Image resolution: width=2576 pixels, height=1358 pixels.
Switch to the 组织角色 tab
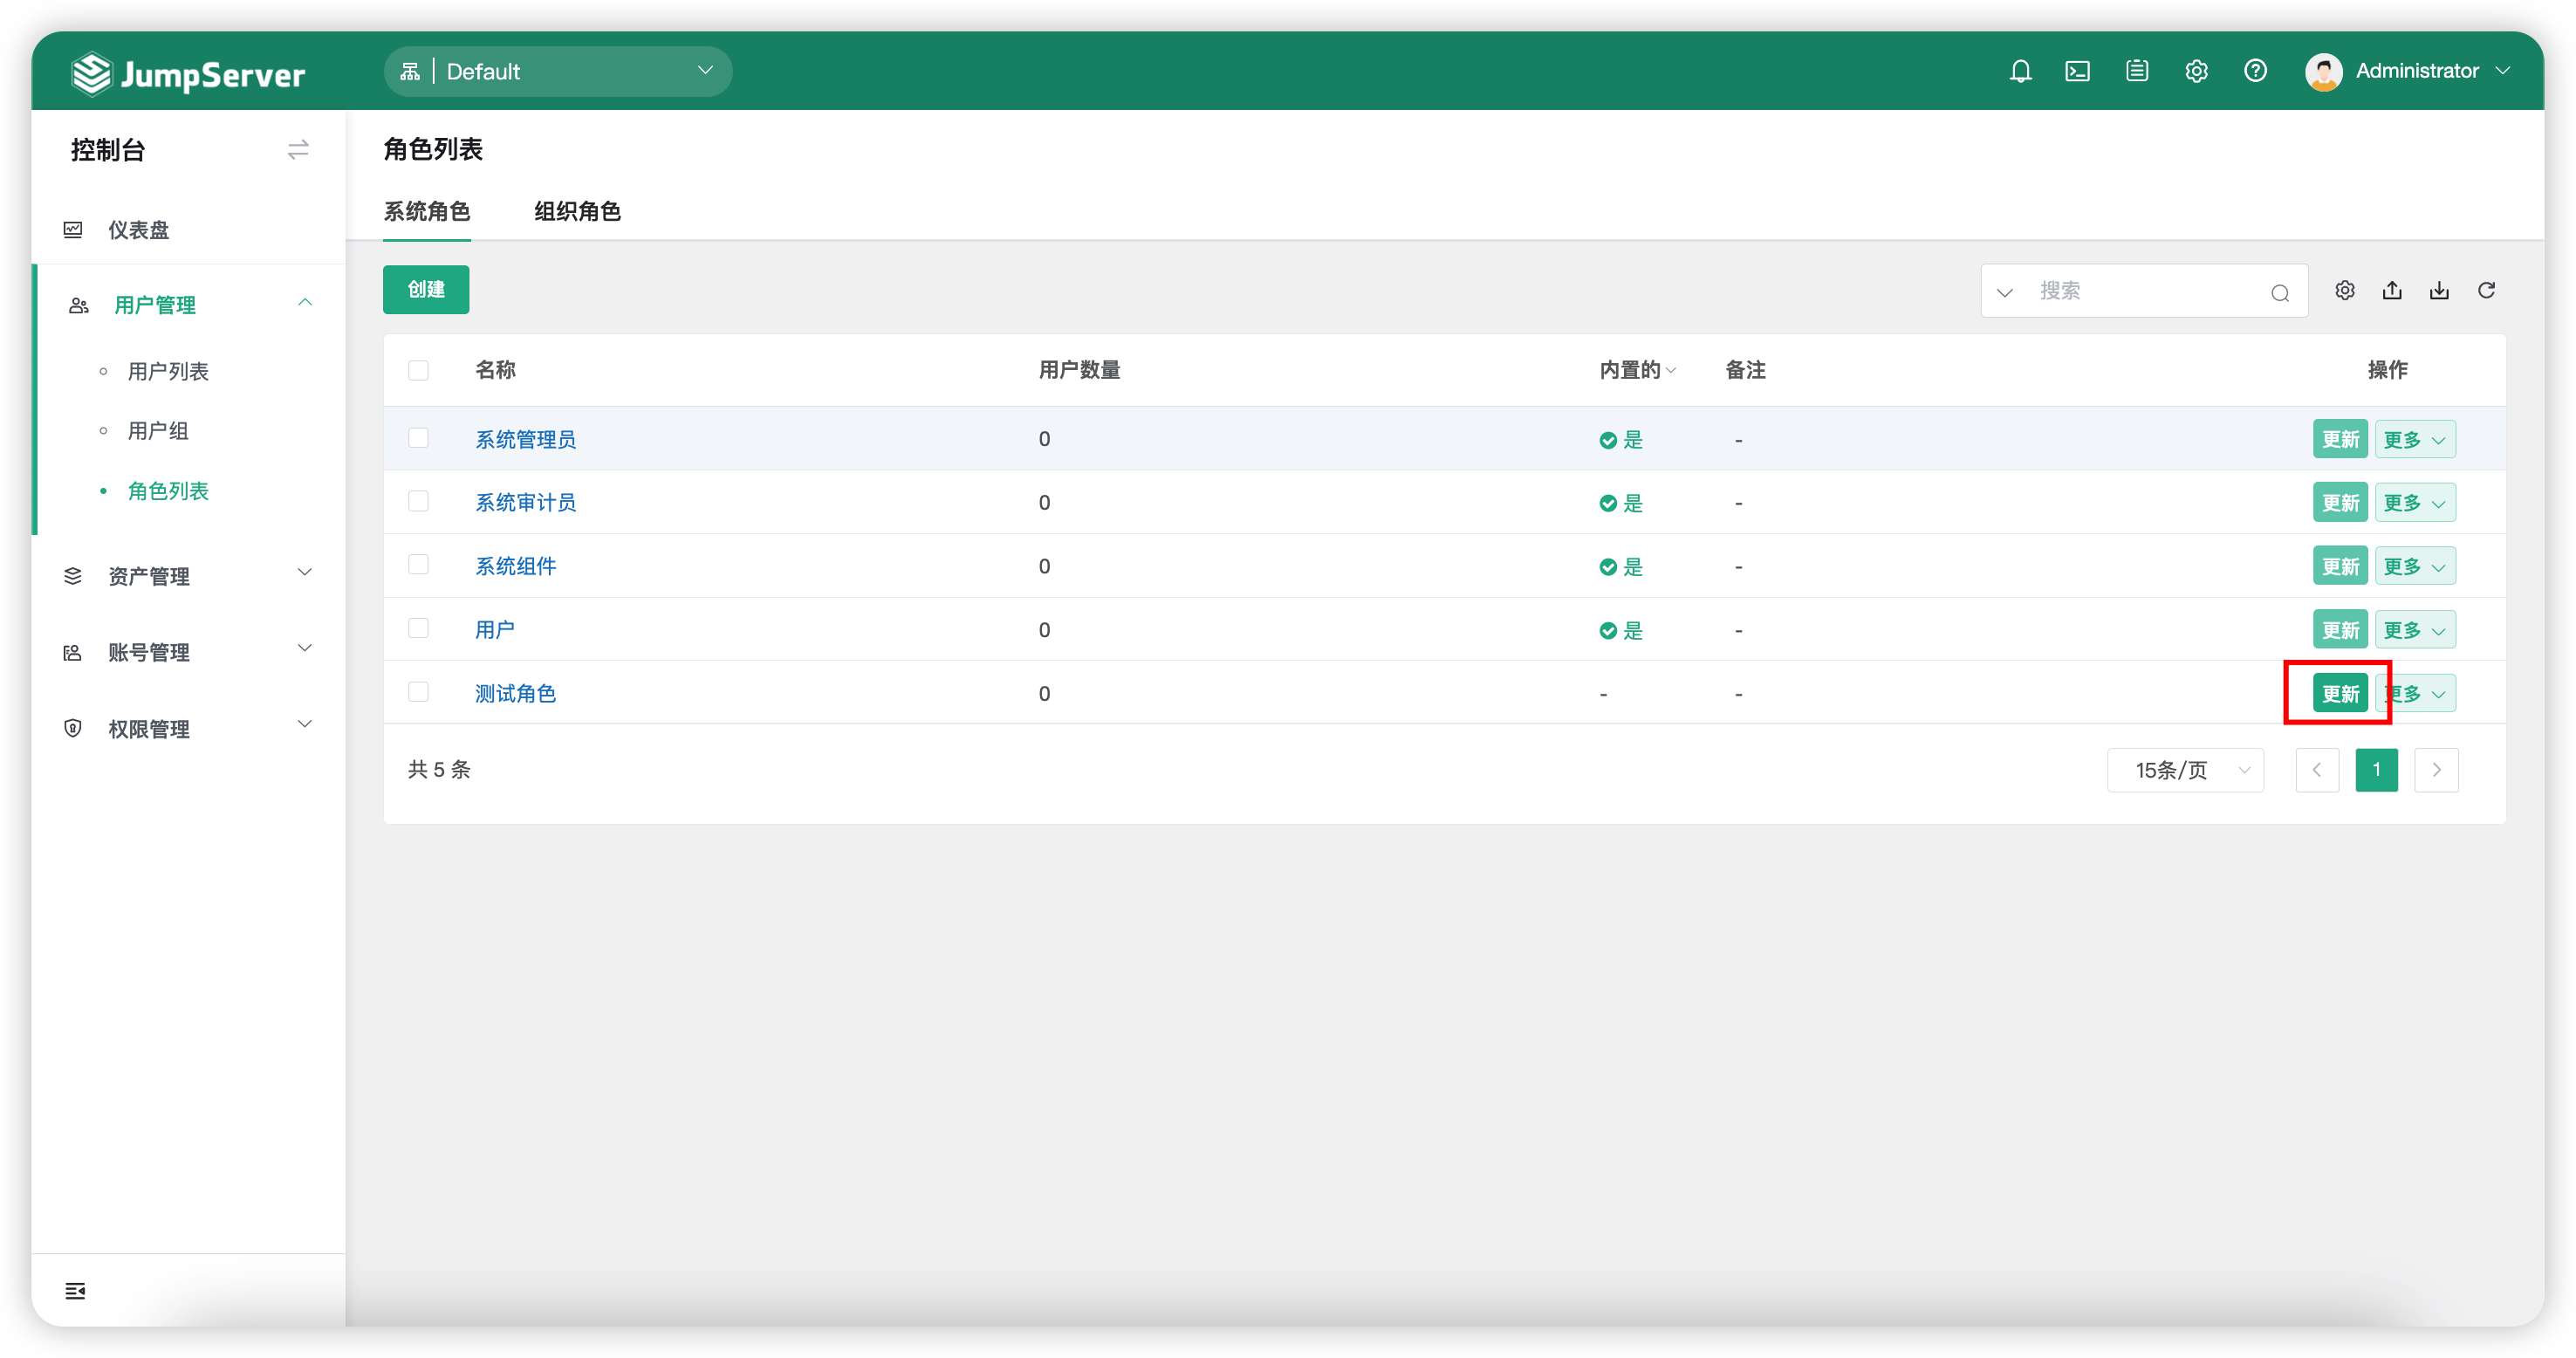click(x=577, y=211)
